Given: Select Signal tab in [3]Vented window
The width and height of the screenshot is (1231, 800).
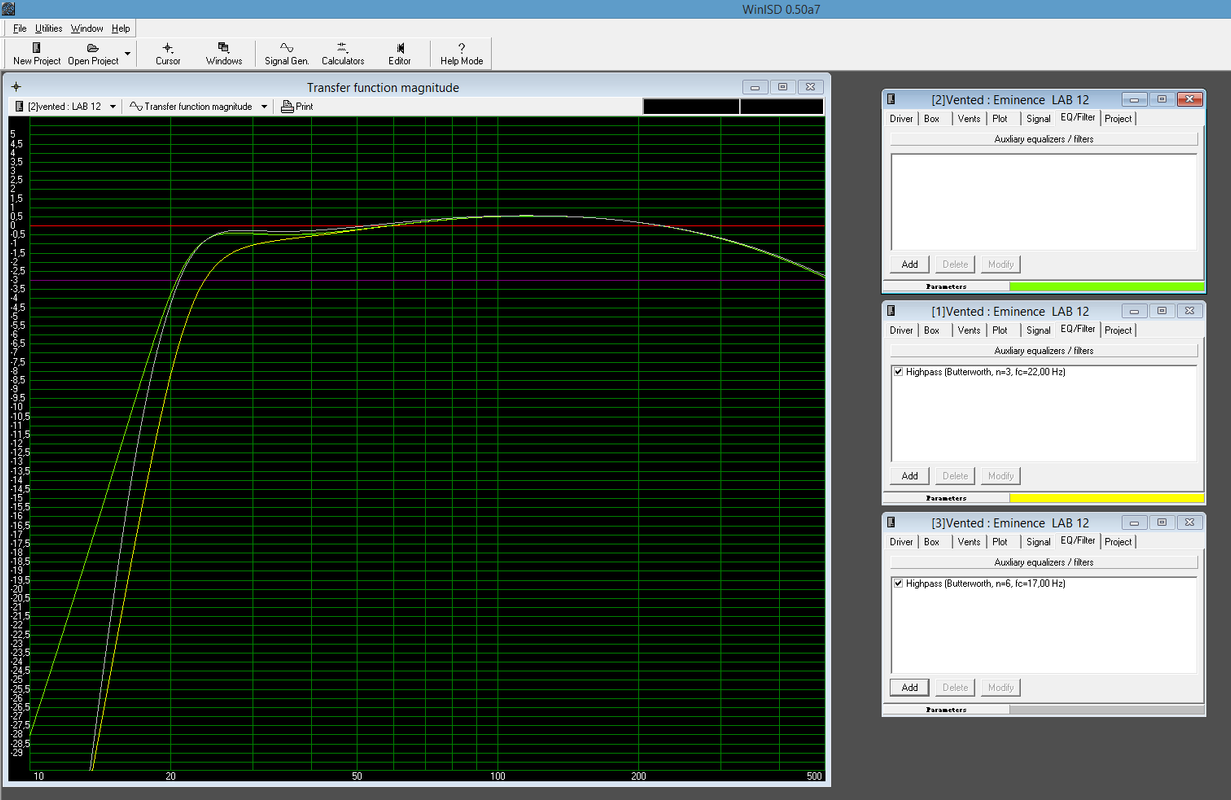Looking at the screenshot, I should tap(1039, 542).
